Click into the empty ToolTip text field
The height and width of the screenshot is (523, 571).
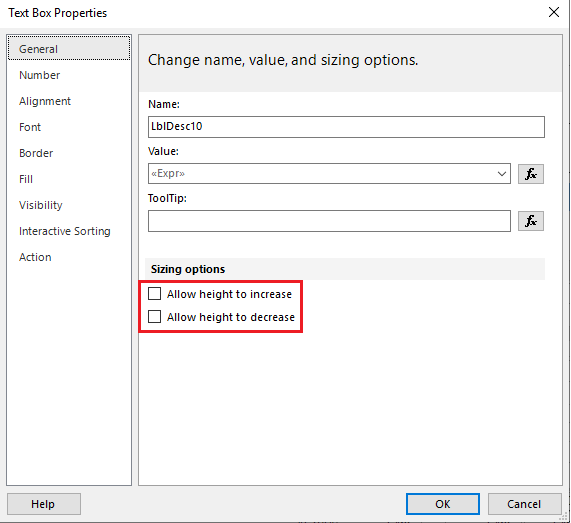[329, 221]
